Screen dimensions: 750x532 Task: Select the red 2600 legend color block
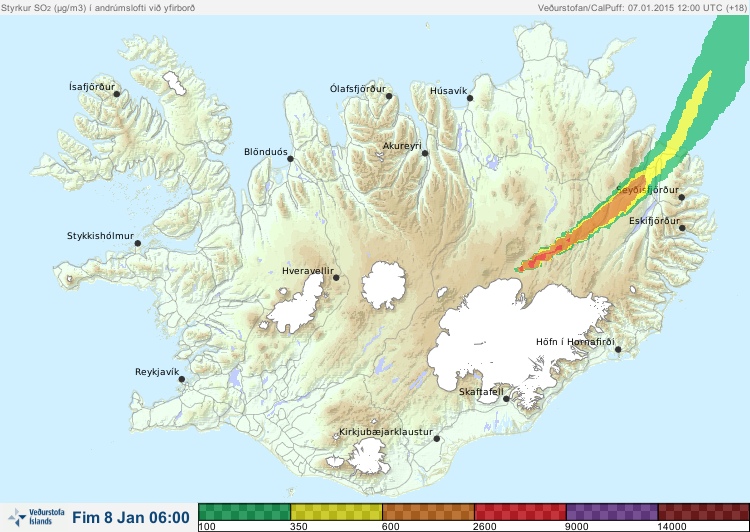[520, 512]
